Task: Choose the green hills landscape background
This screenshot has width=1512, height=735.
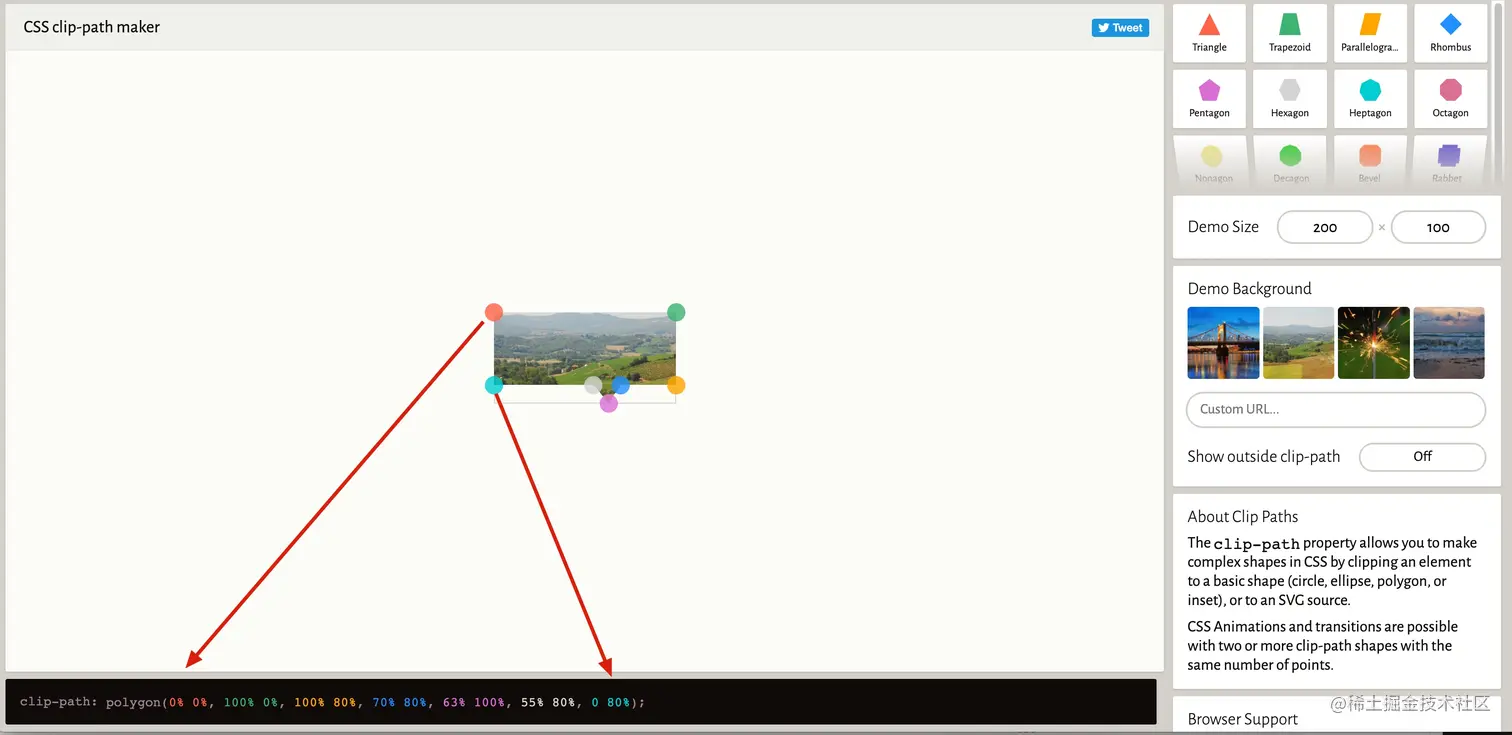Action: (1298, 343)
